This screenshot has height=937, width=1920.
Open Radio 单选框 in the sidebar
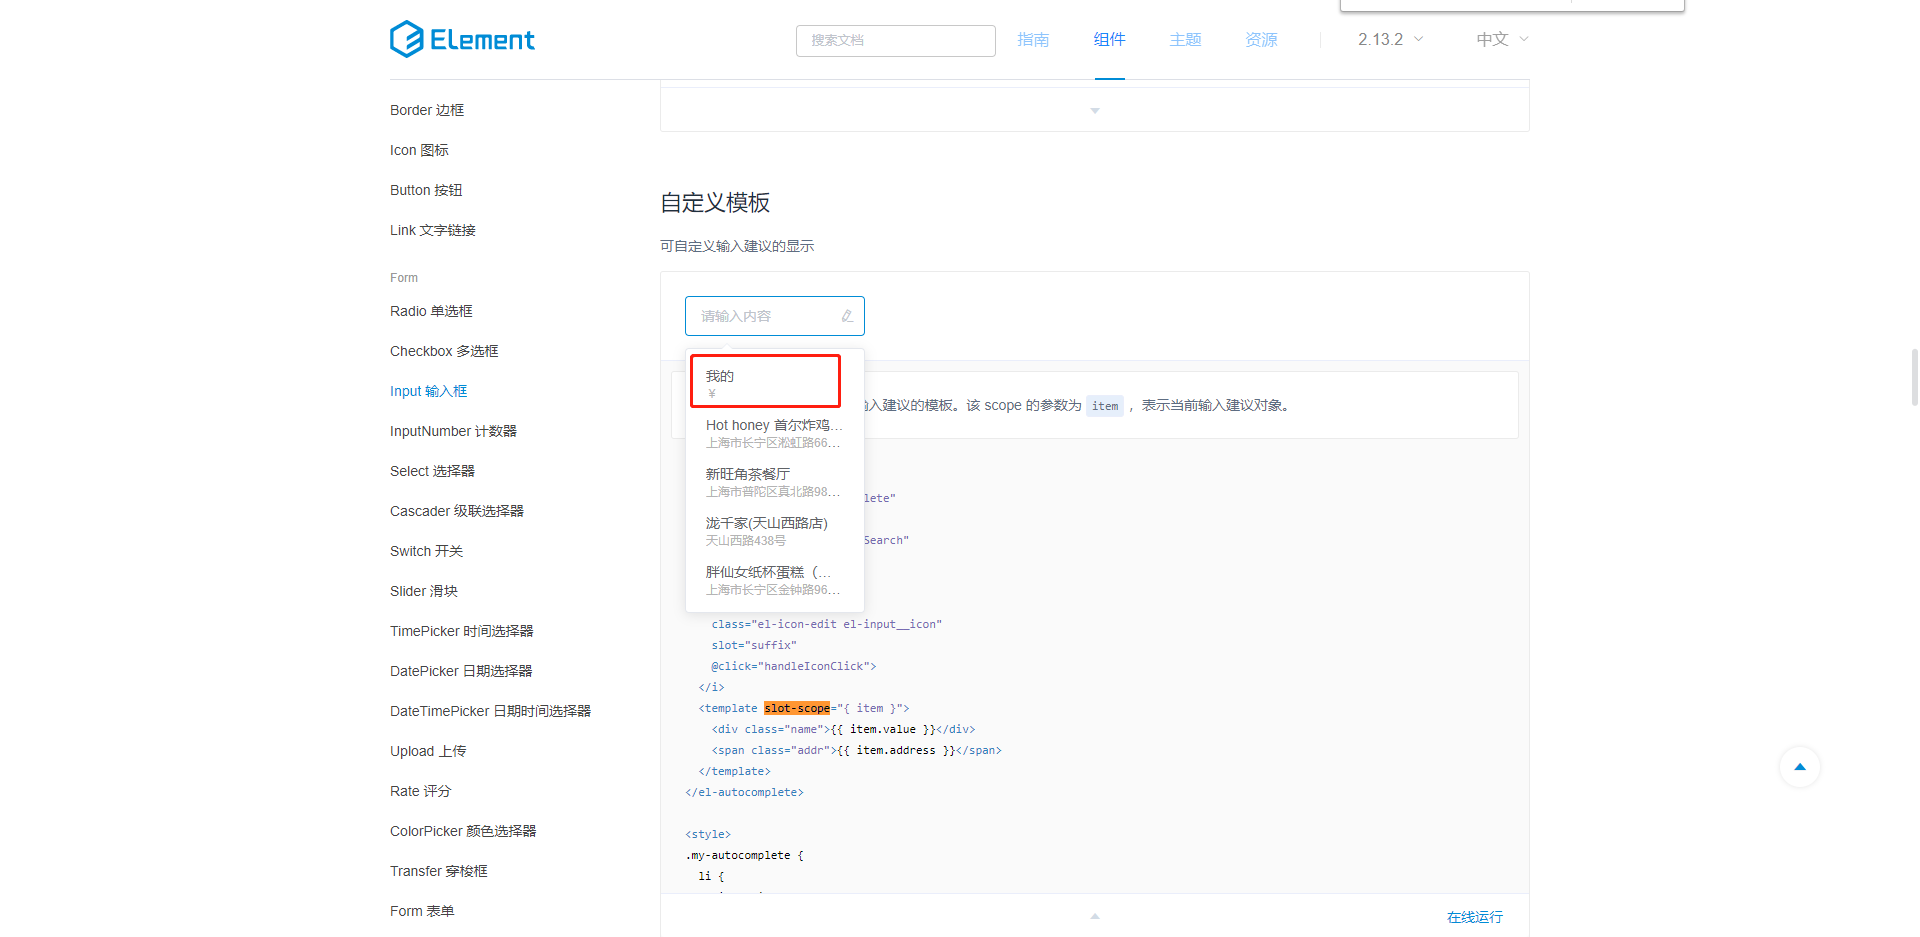[431, 311]
